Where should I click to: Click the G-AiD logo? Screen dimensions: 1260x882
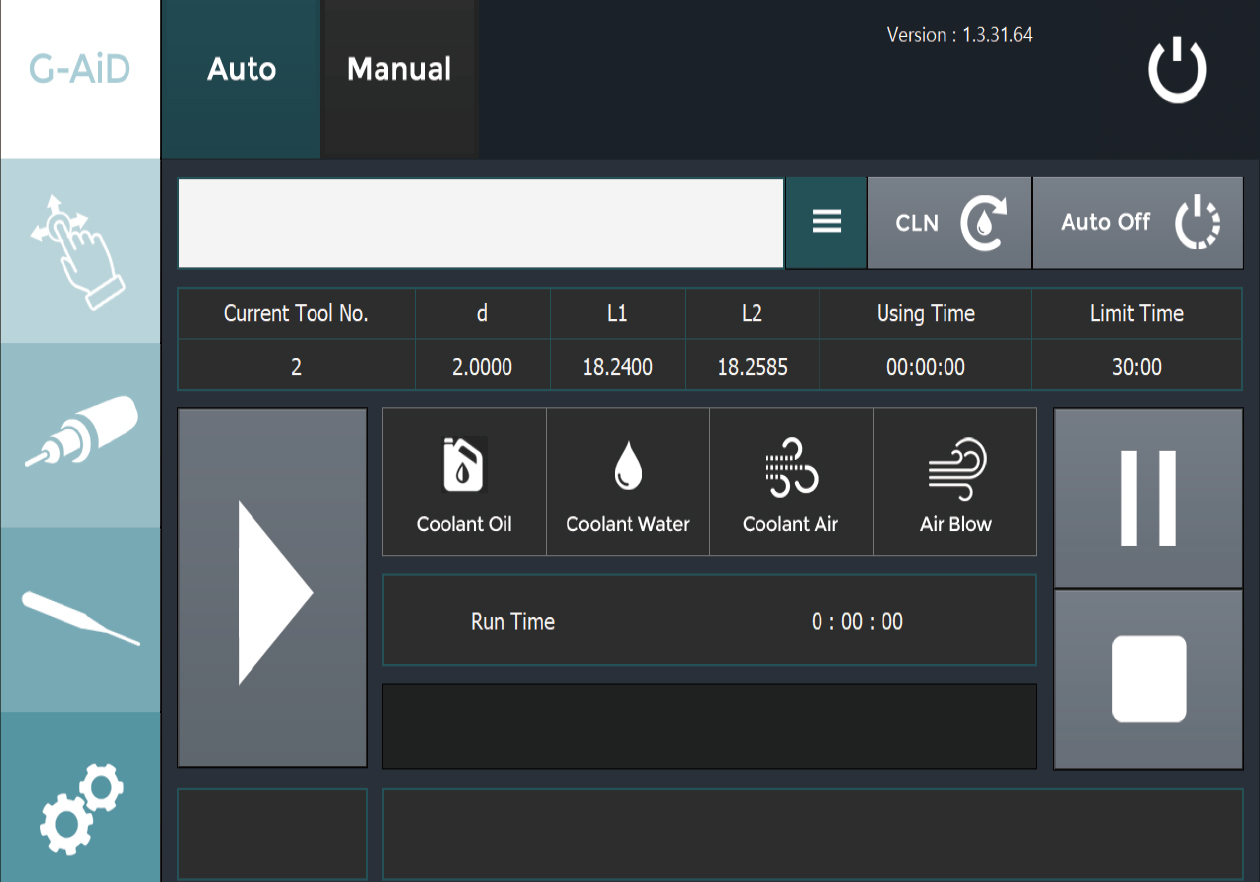(x=80, y=70)
